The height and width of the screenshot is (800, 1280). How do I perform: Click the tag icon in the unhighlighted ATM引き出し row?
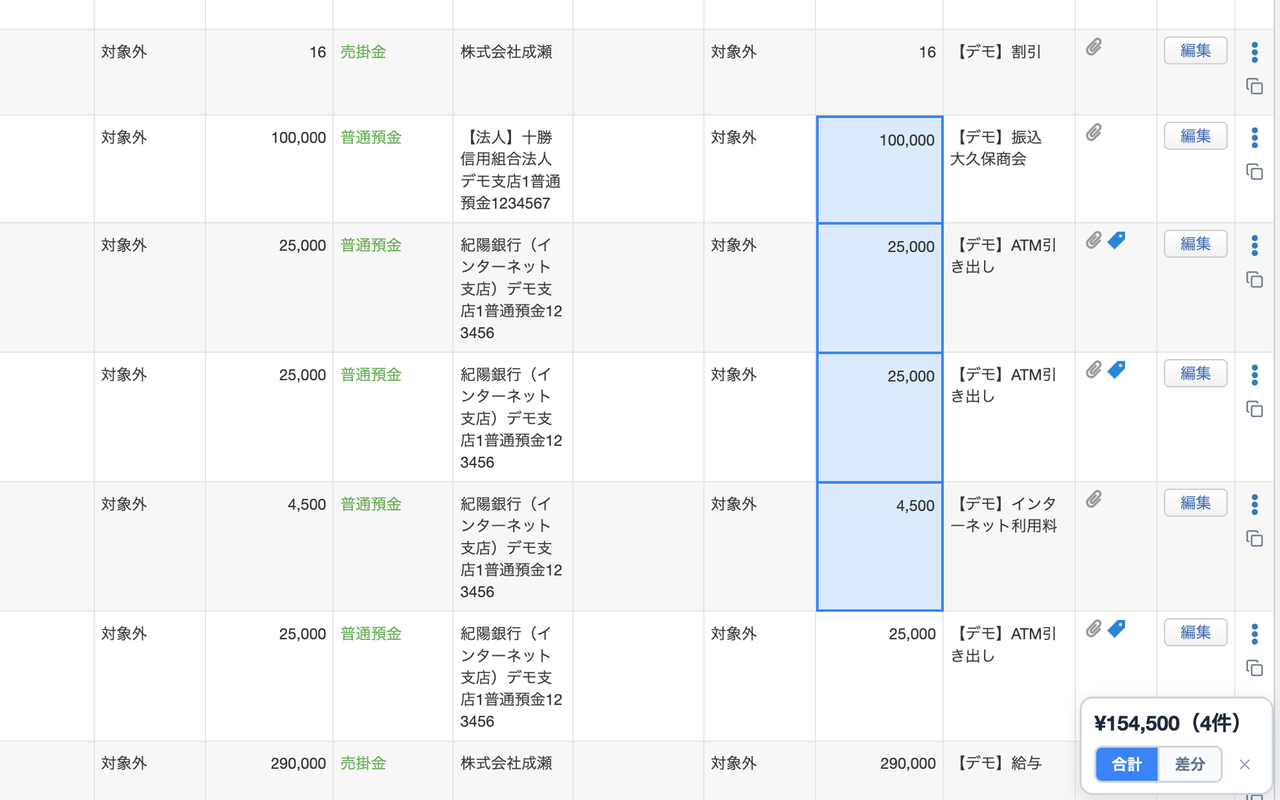point(1116,629)
